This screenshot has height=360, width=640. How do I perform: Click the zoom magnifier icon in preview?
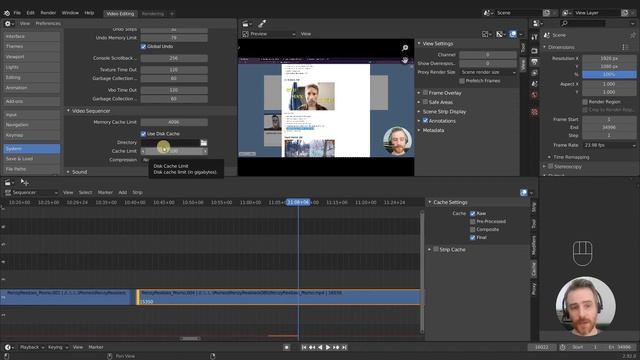coord(405,48)
